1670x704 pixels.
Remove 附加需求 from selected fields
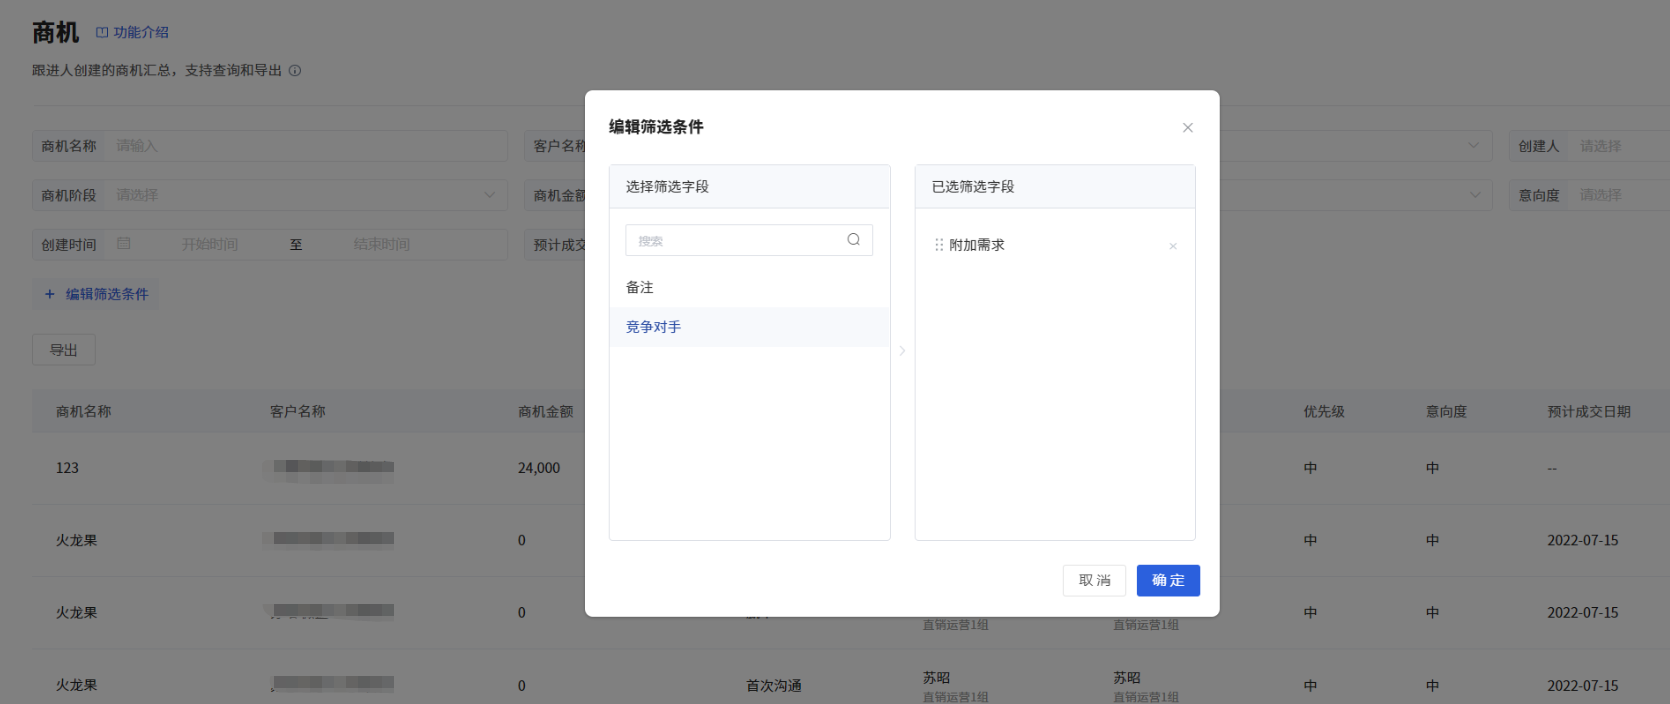1173,246
